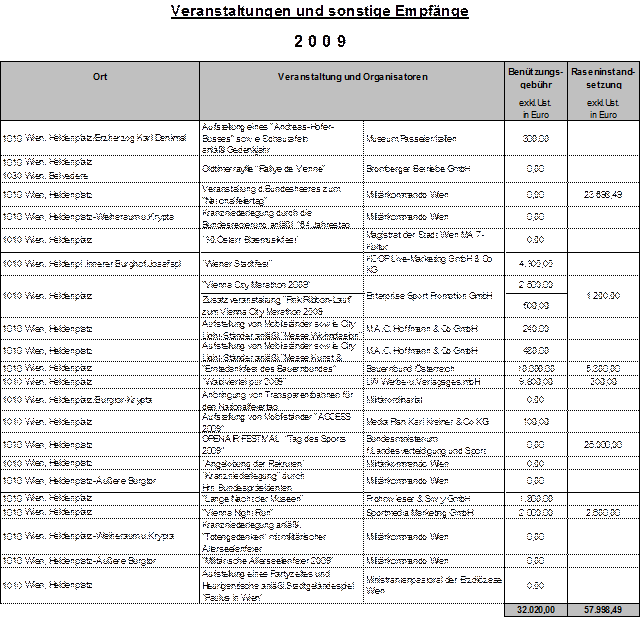Select the first row's organizer cell
This screenshot has width=641, height=618.
pos(432,136)
